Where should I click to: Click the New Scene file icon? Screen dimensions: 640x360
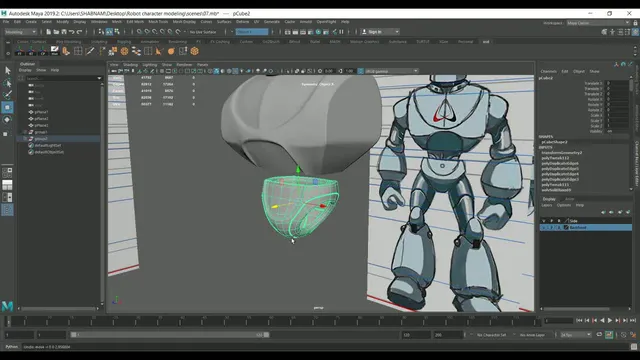coord(49,32)
